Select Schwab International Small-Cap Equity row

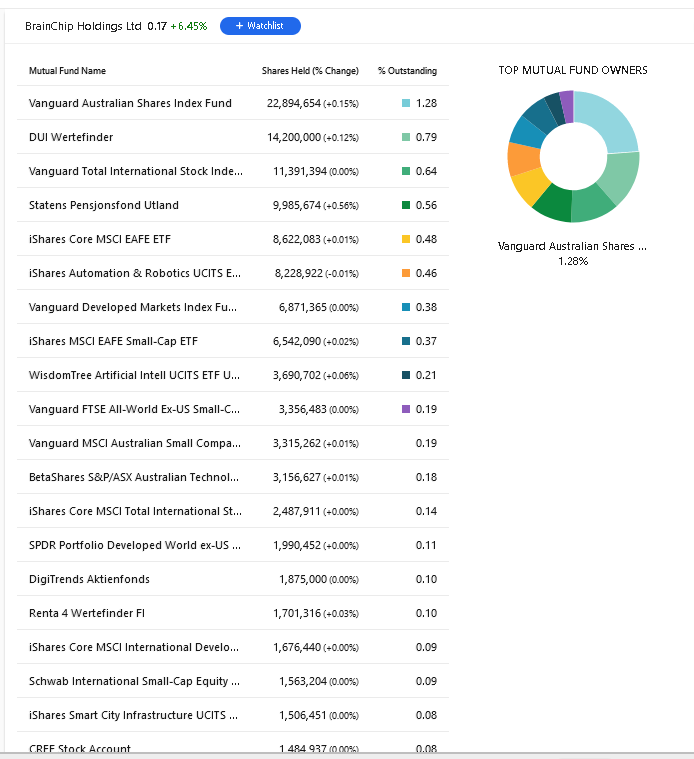click(233, 681)
